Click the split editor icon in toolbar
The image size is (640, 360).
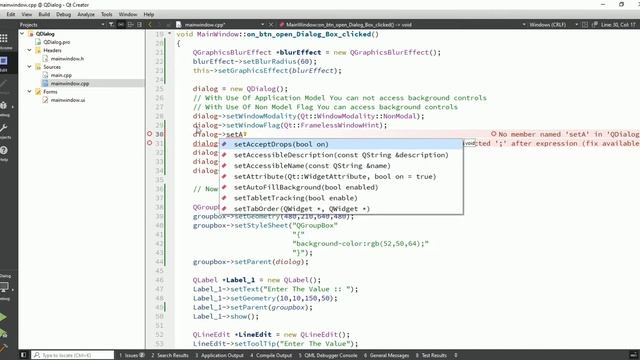click(x=584, y=24)
